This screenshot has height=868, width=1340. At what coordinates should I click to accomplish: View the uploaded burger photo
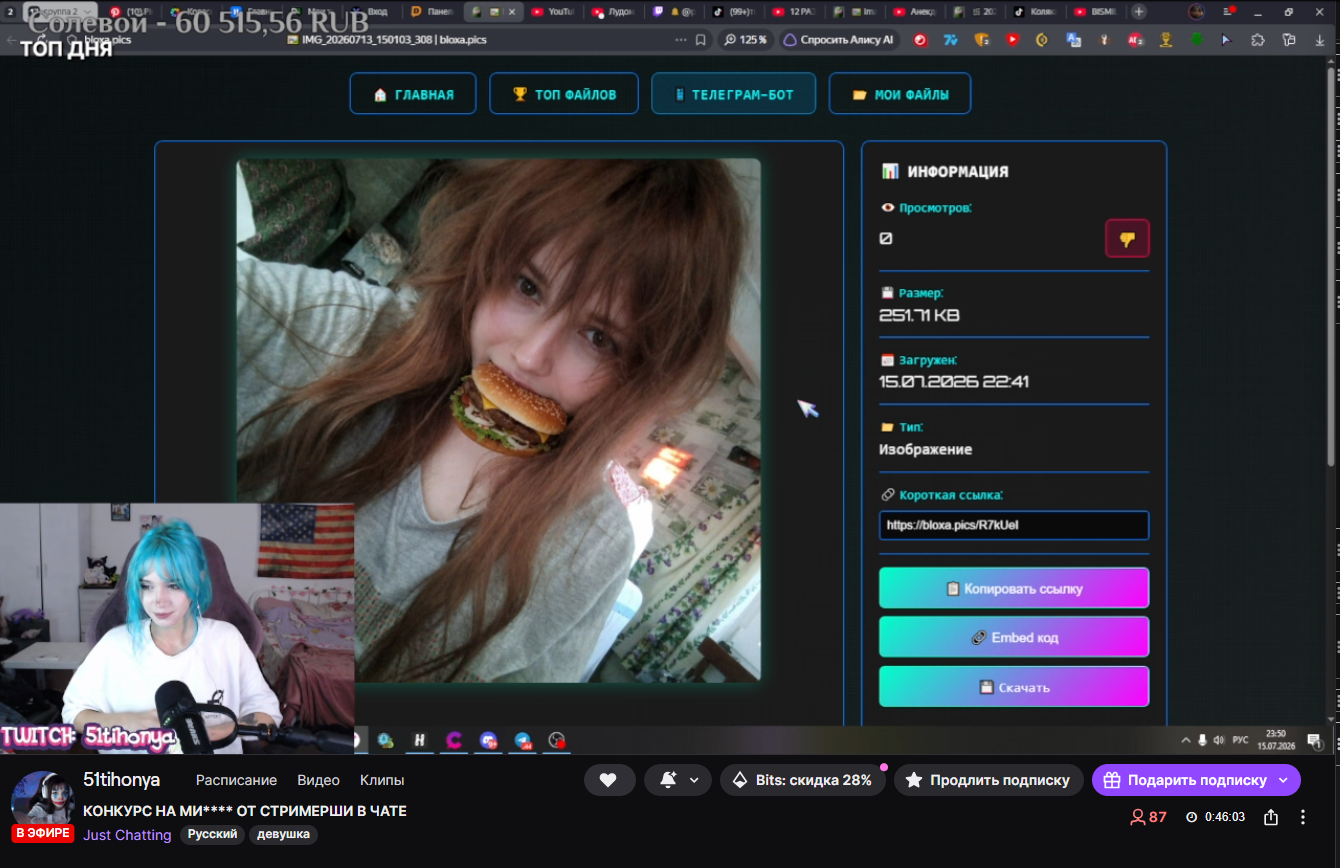[498, 420]
